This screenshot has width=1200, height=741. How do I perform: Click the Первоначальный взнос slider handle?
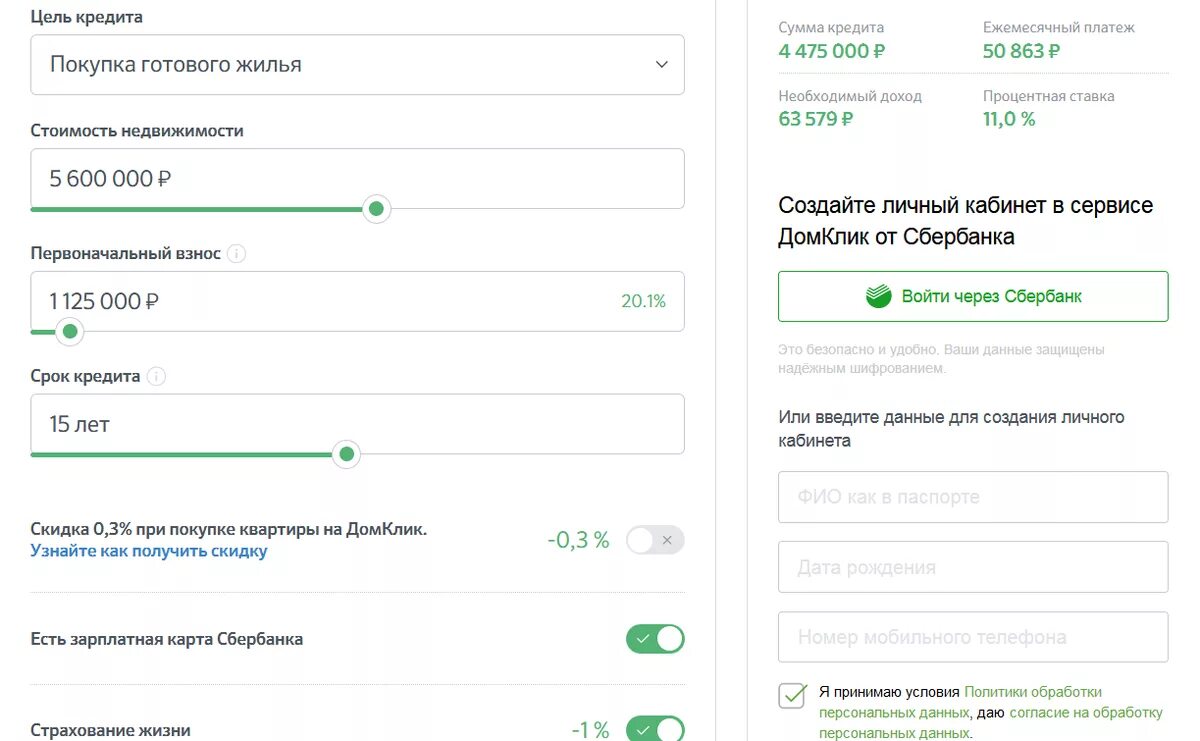pyautogui.click(x=69, y=331)
